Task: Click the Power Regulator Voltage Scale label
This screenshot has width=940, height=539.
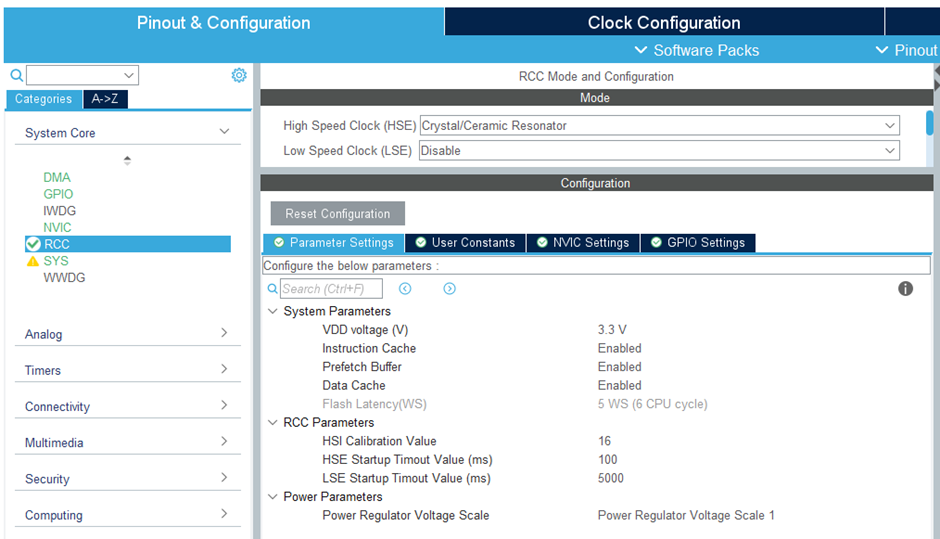Action: tap(405, 515)
